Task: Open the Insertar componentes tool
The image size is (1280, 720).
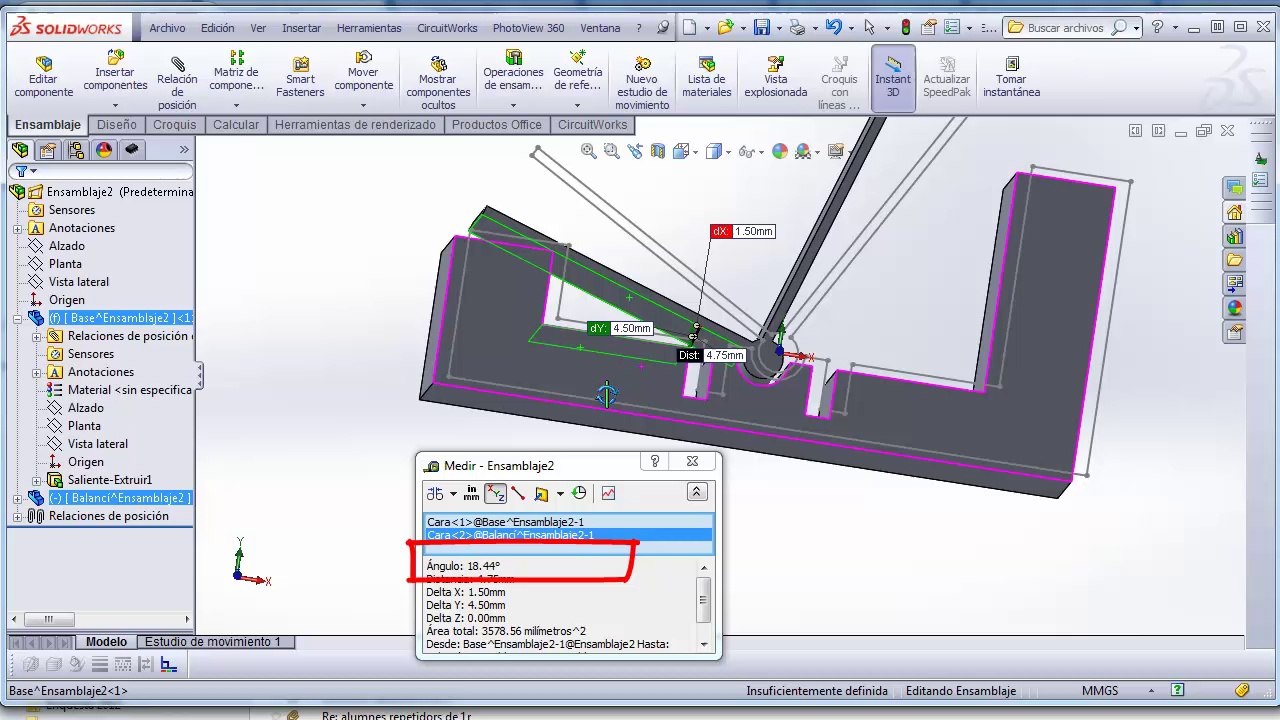Action: (x=115, y=71)
